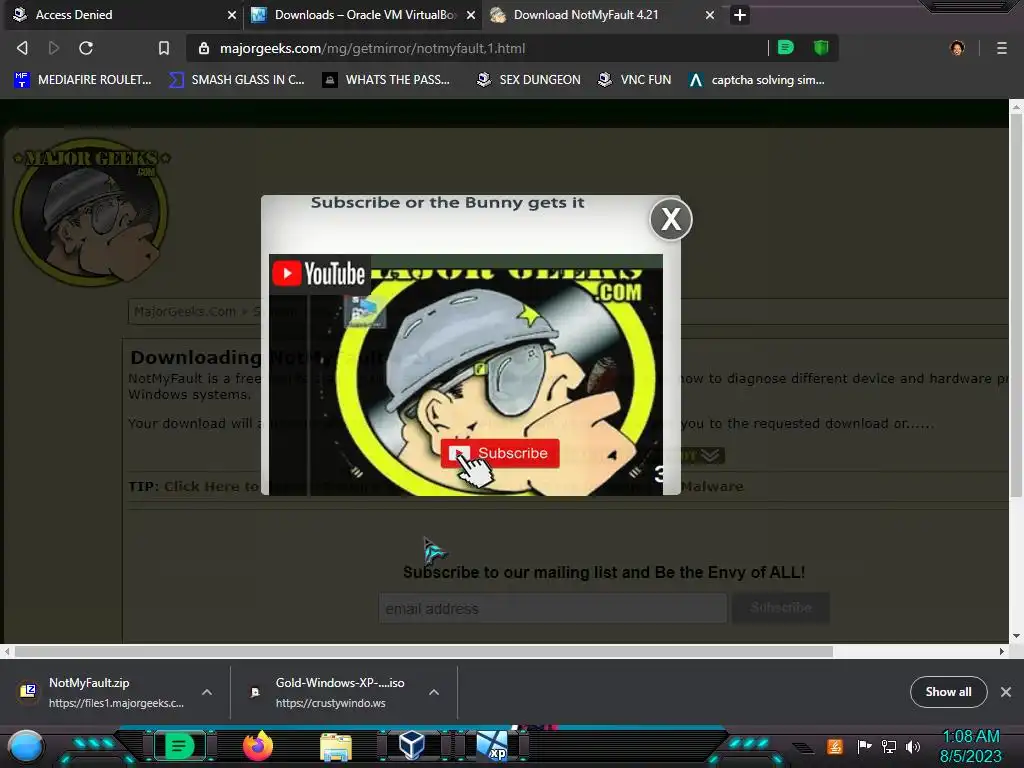Switch to Access Denied tab
Screen dimensions: 1024x768
(124, 14)
